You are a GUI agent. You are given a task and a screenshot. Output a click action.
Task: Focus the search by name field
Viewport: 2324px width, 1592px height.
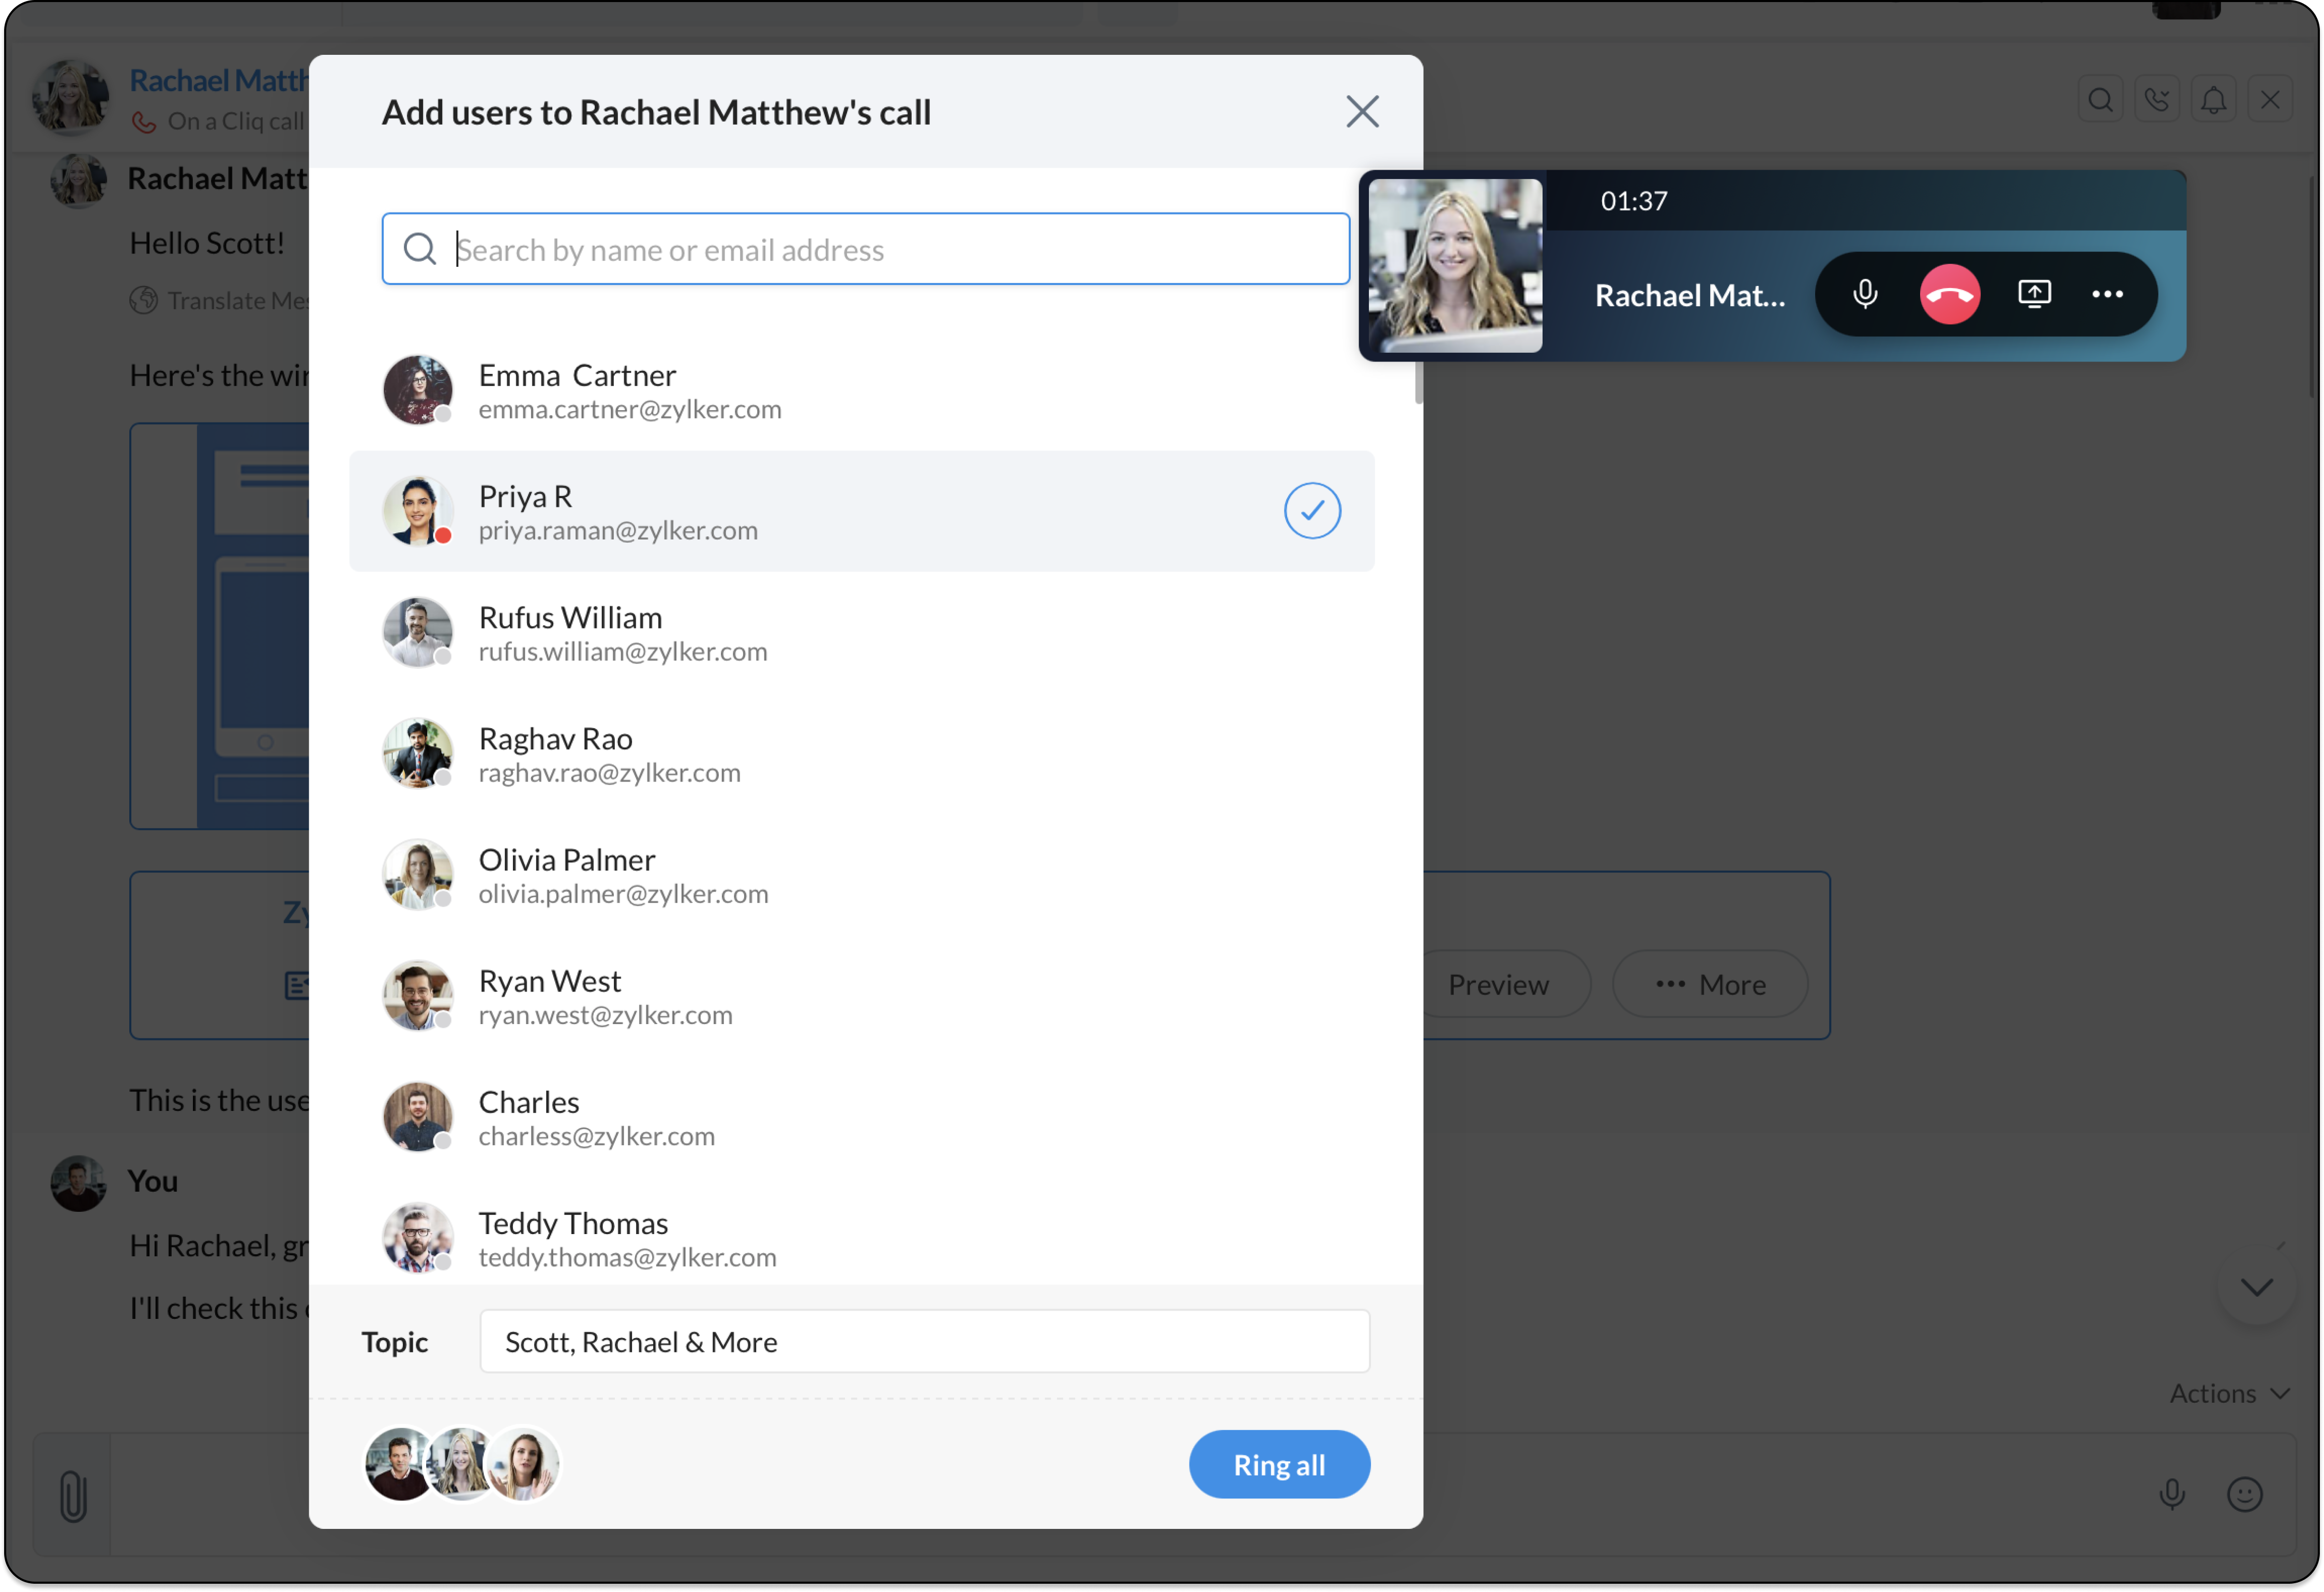[866, 249]
